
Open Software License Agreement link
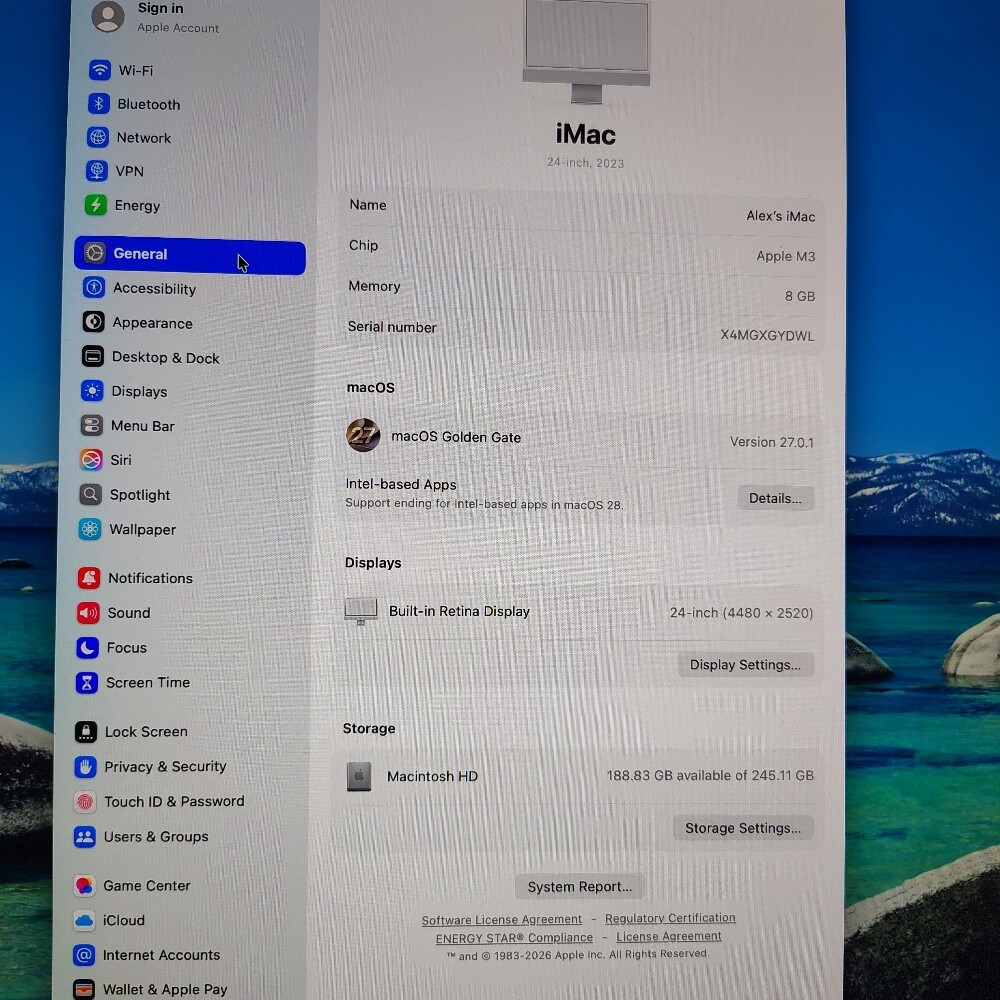502,920
